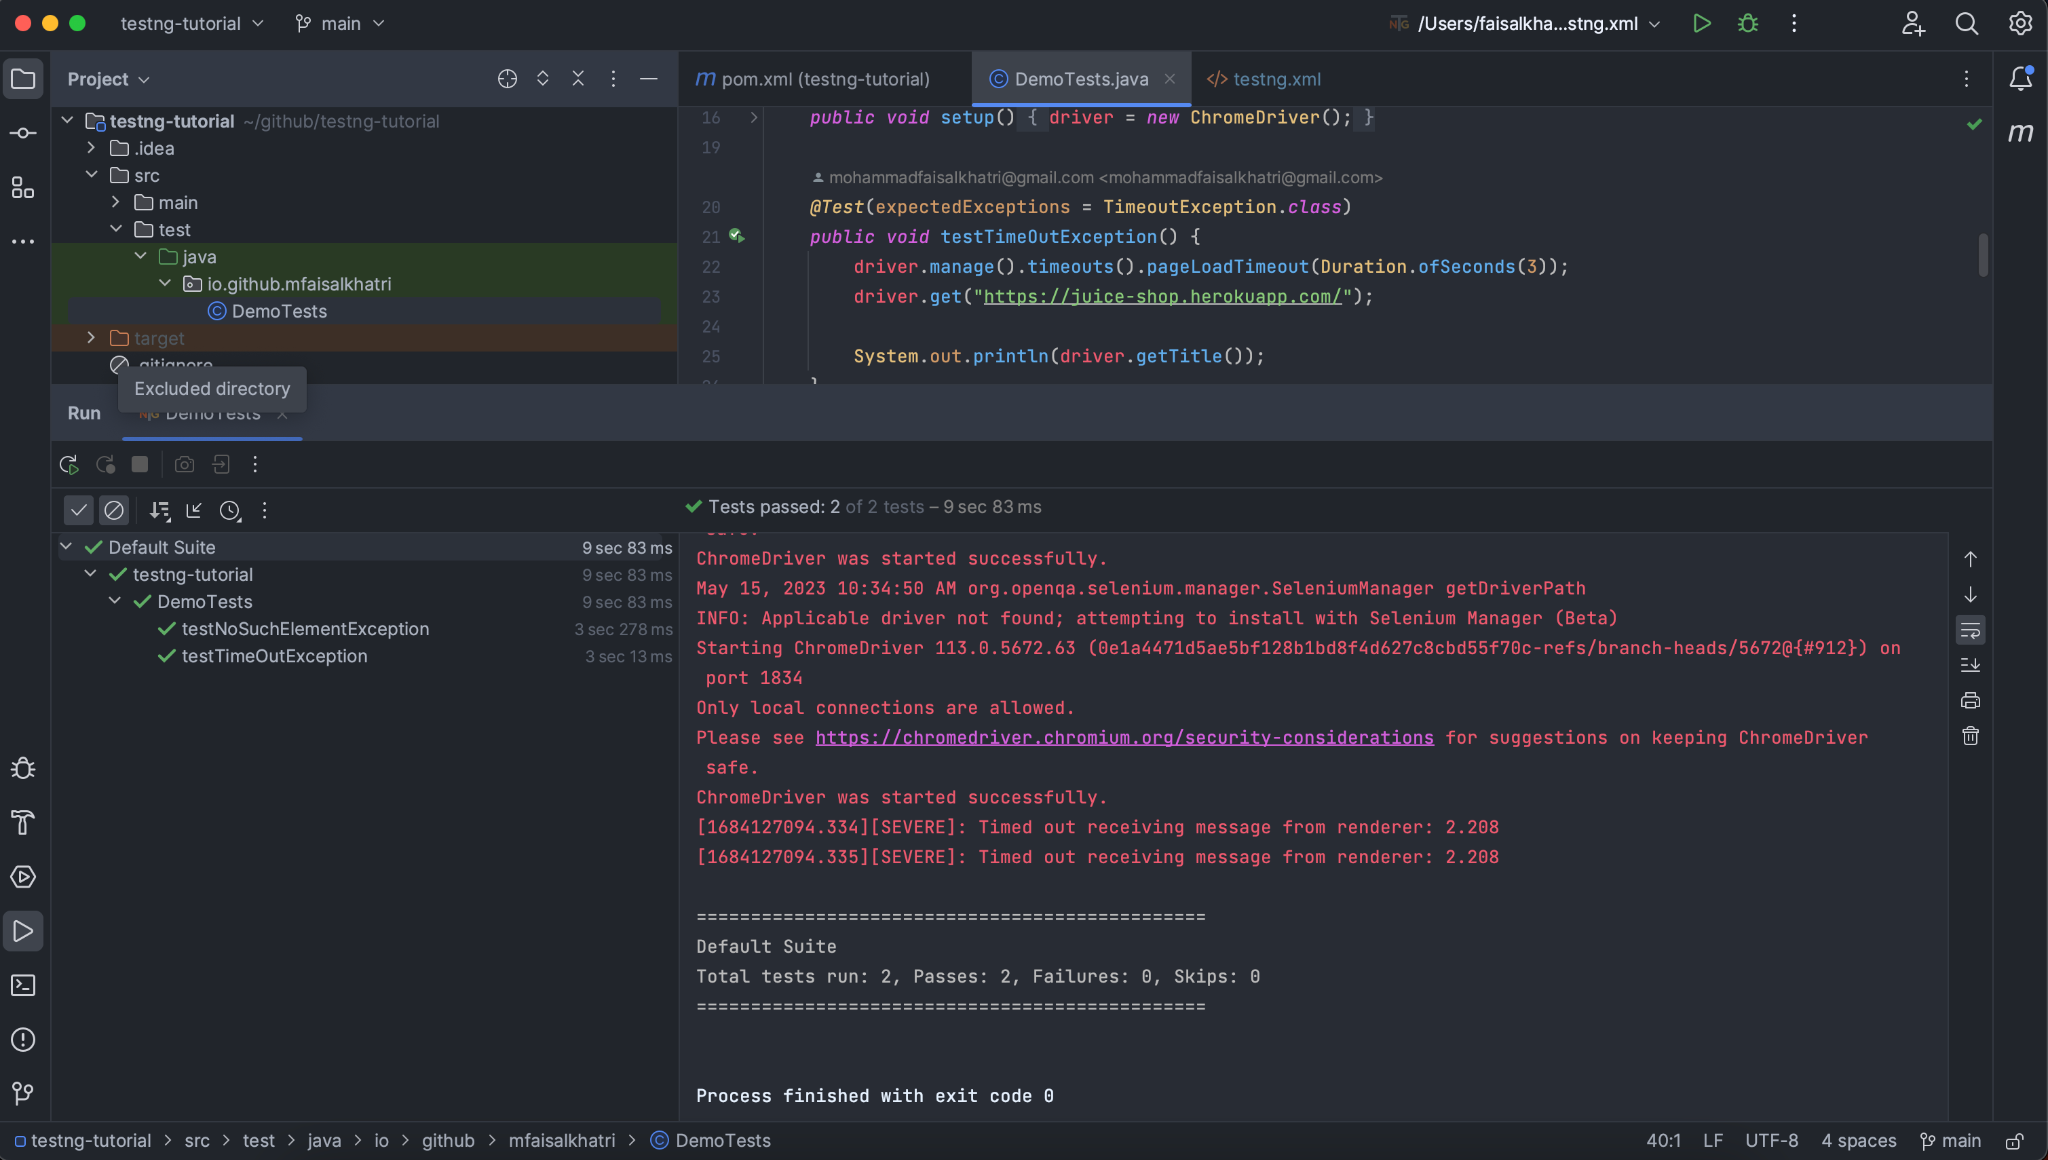
Task: Toggle showing passed tests in the results panel
Action: (78, 510)
